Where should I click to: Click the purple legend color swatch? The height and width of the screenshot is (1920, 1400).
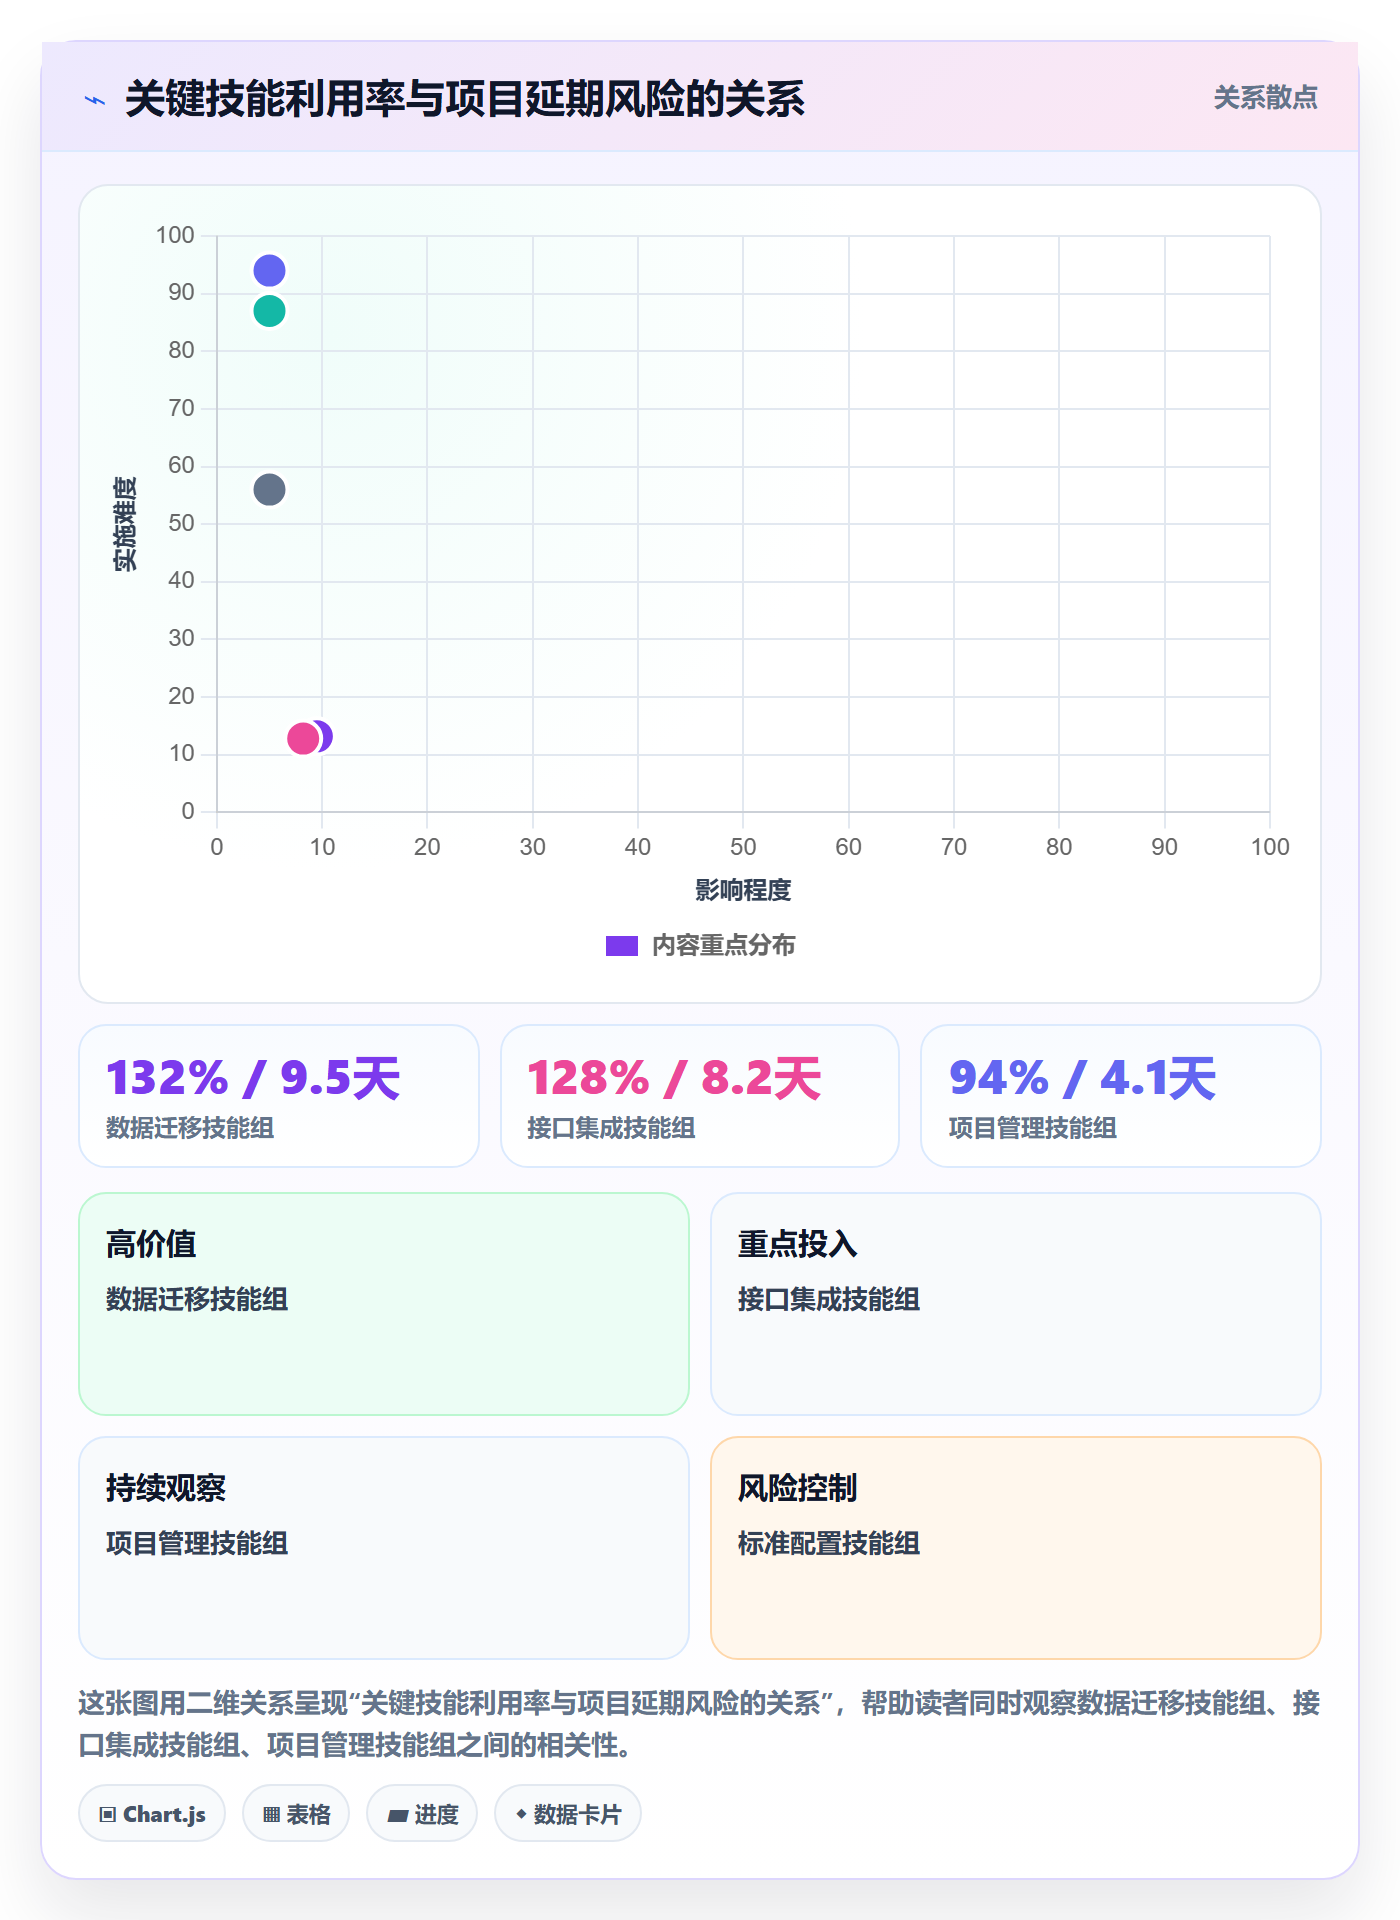(622, 945)
